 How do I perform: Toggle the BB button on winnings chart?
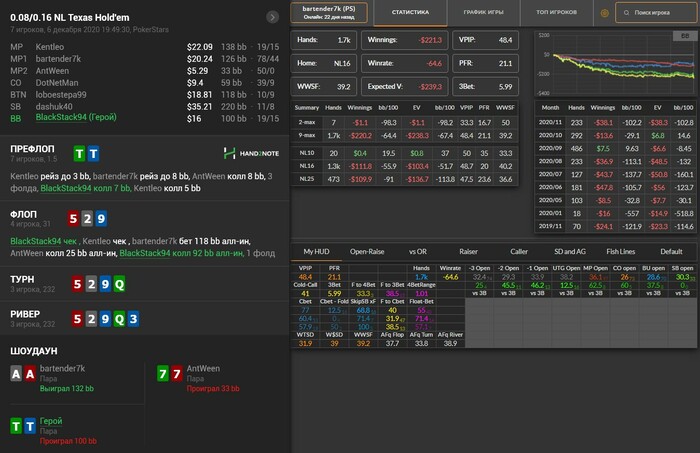point(685,36)
